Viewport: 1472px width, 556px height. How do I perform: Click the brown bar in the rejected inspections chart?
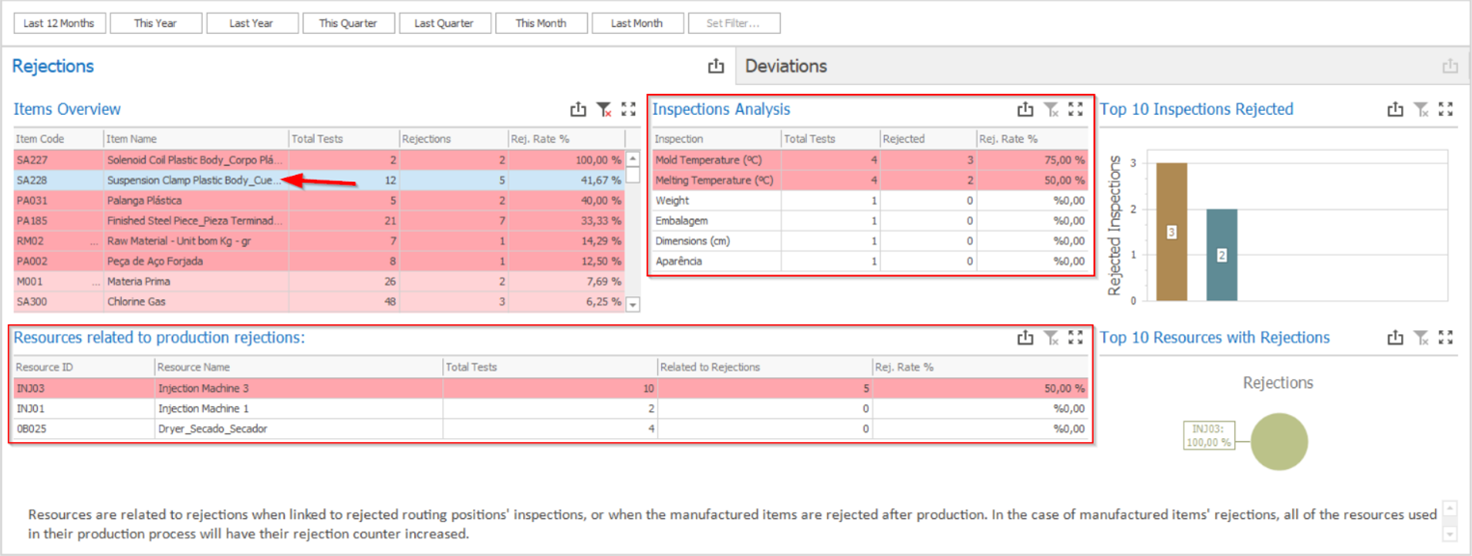pos(1171,232)
